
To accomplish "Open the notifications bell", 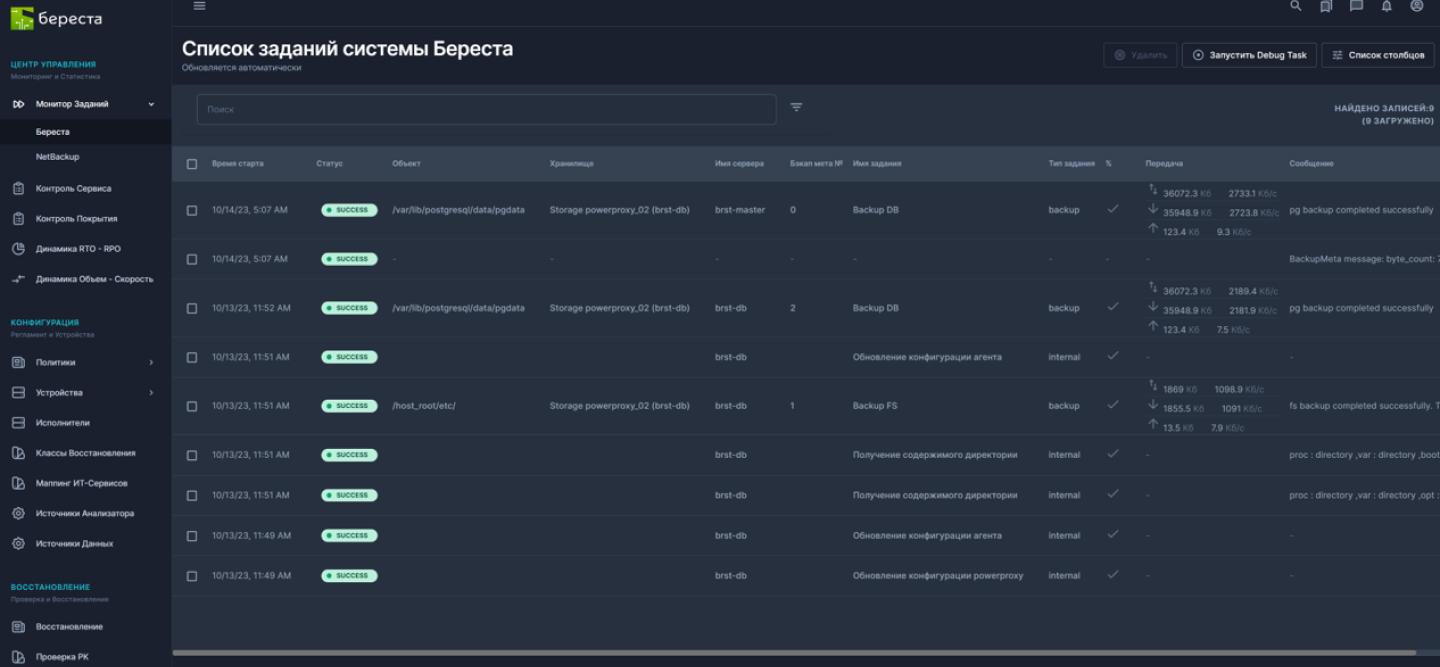I will click(1386, 6).
